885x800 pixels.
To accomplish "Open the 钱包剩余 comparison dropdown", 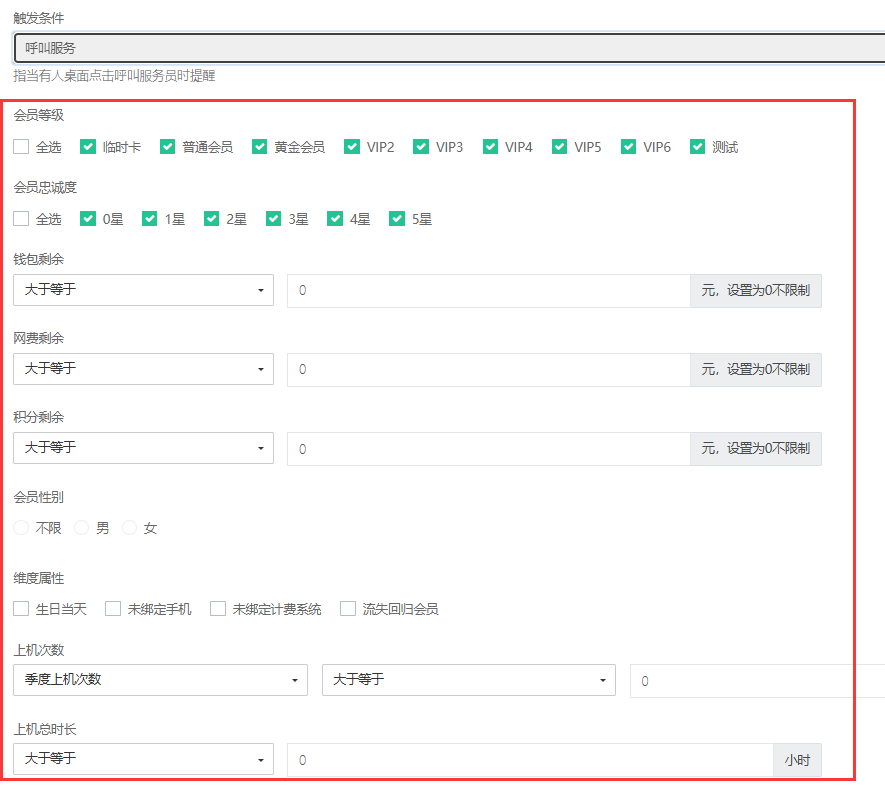I will click(x=143, y=290).
